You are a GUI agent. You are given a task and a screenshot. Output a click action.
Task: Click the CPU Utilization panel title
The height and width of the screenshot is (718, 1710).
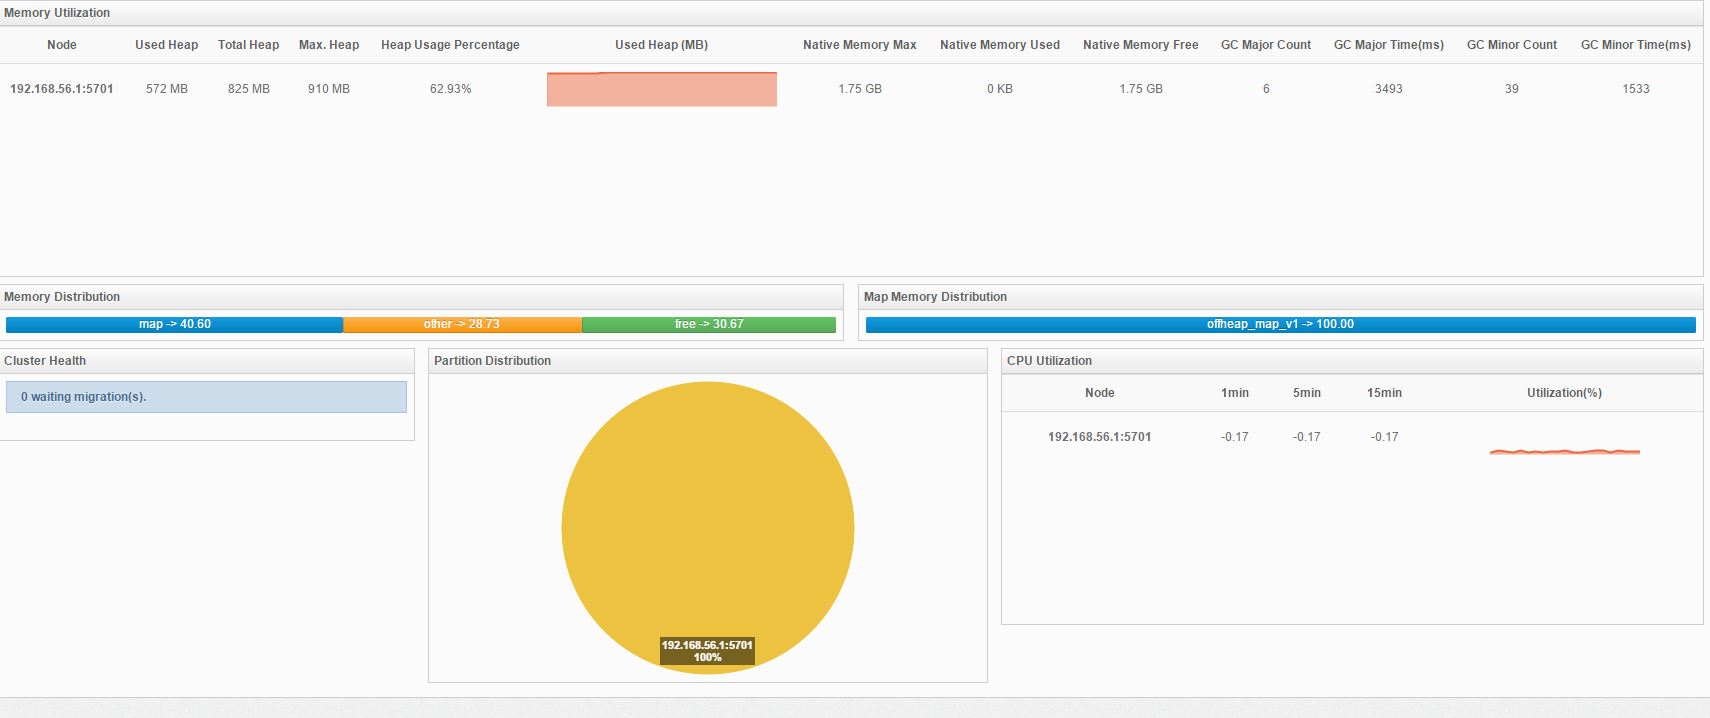pos(1049,361)
